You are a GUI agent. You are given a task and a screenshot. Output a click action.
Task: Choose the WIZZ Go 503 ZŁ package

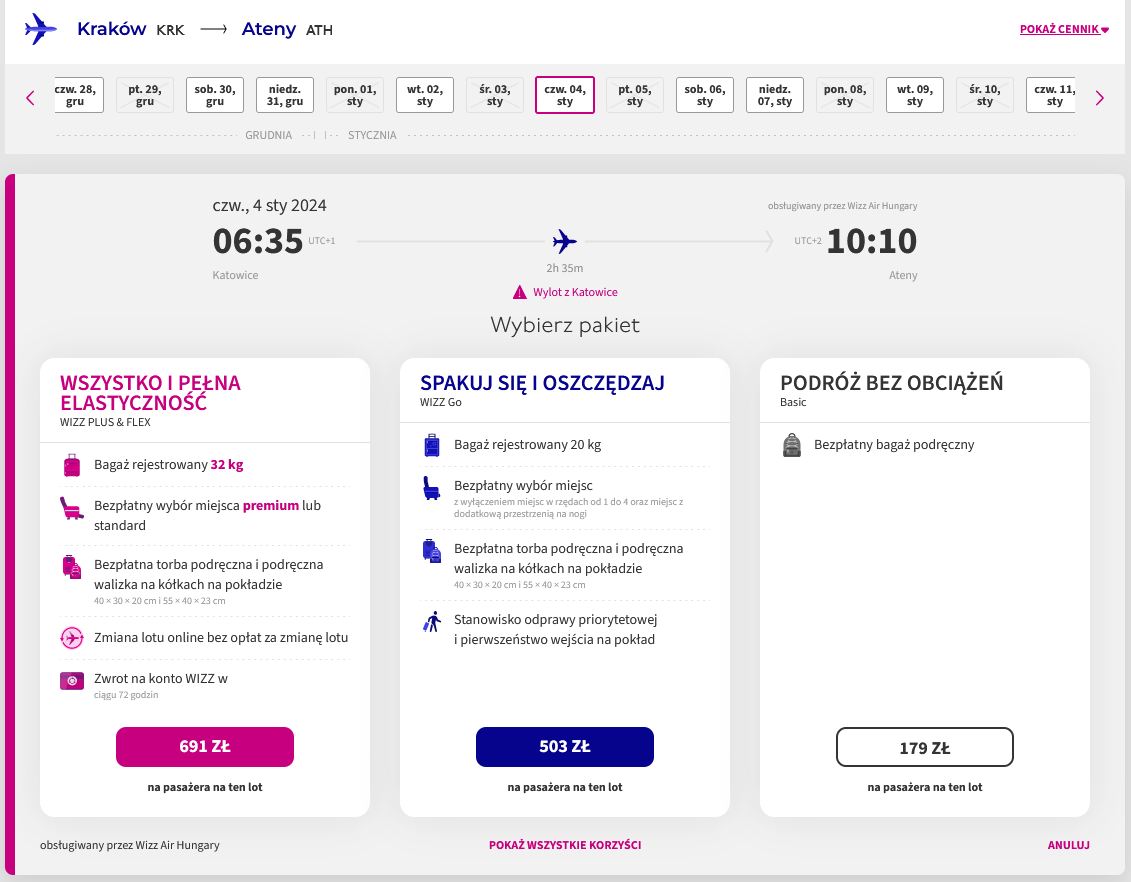565,747
